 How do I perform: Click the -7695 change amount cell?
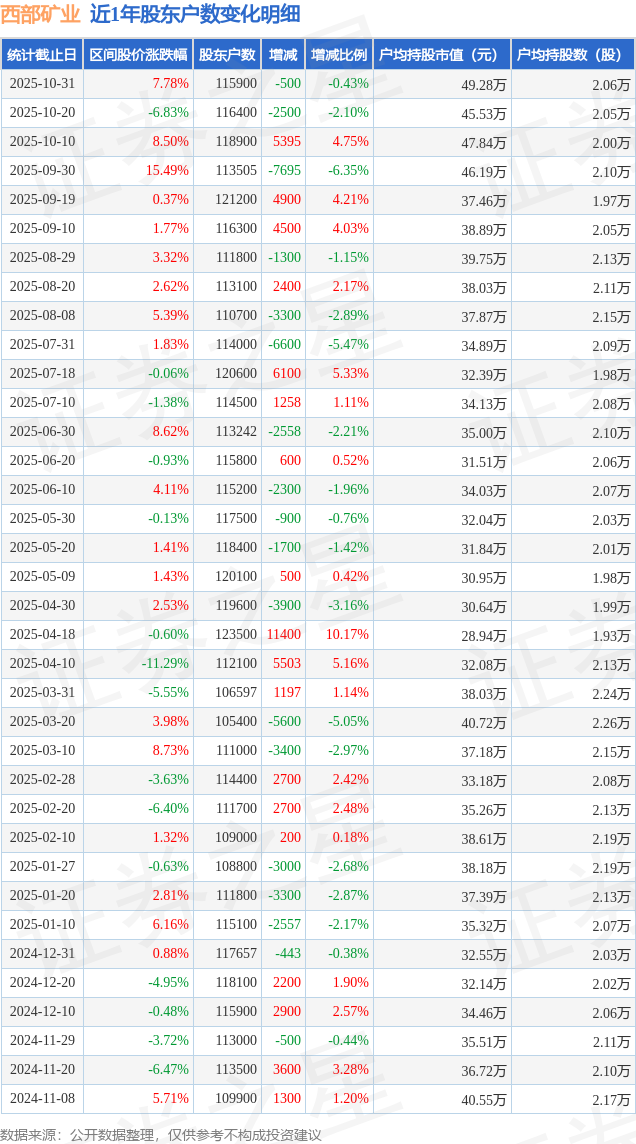(x=284, y=171)
